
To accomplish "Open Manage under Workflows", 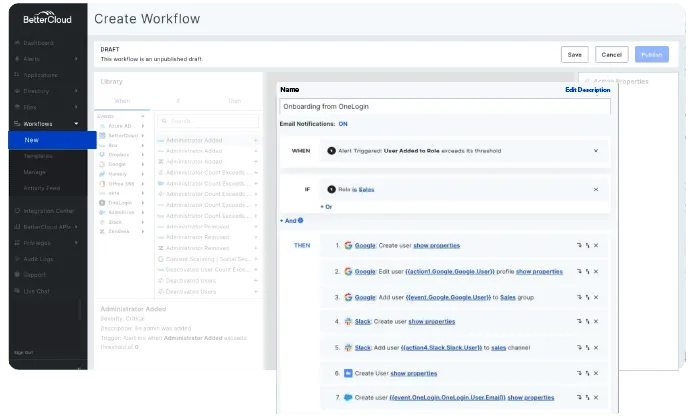I will click(x=34, y=172).
